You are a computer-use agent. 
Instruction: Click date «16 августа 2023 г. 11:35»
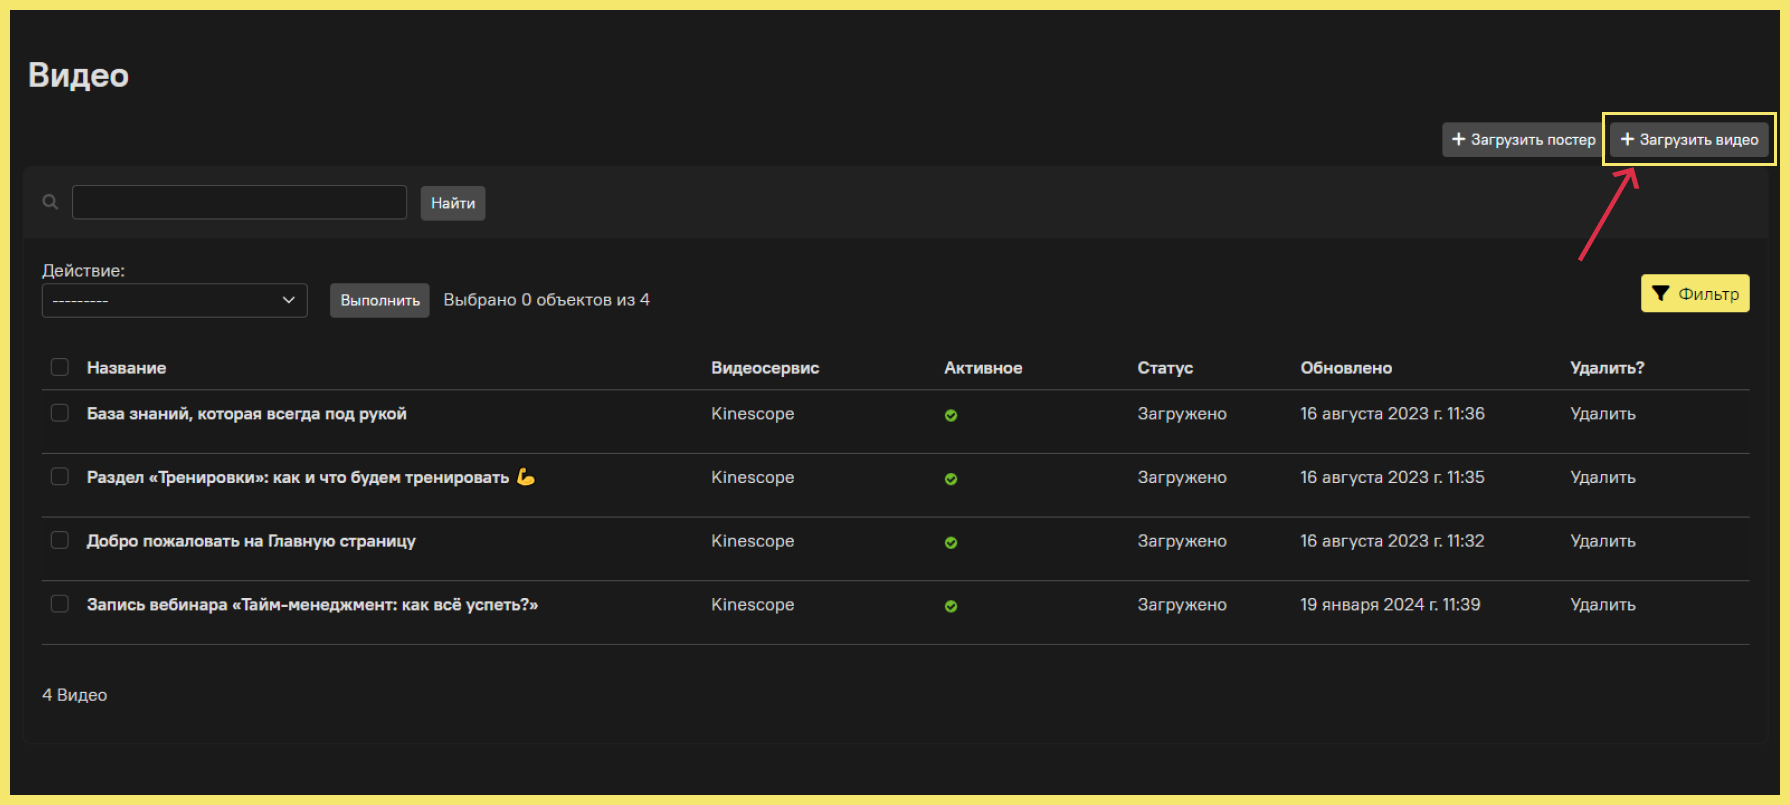coord(1392,478)
